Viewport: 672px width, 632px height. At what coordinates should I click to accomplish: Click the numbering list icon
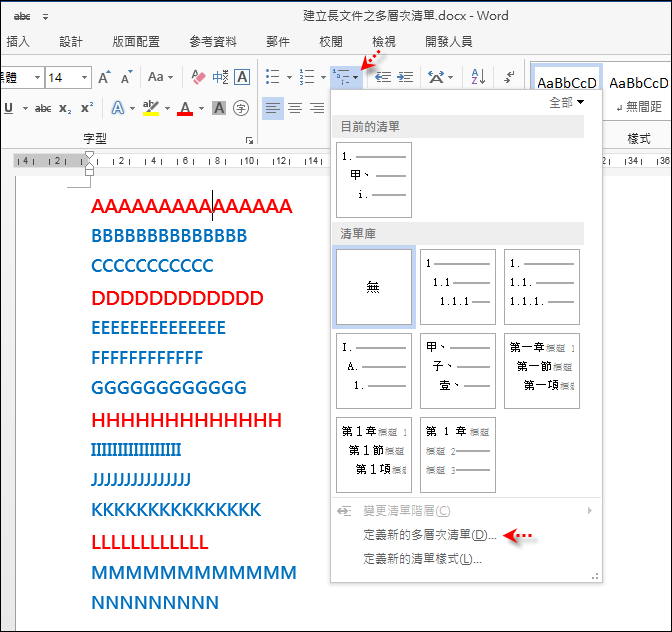[307, 77]
